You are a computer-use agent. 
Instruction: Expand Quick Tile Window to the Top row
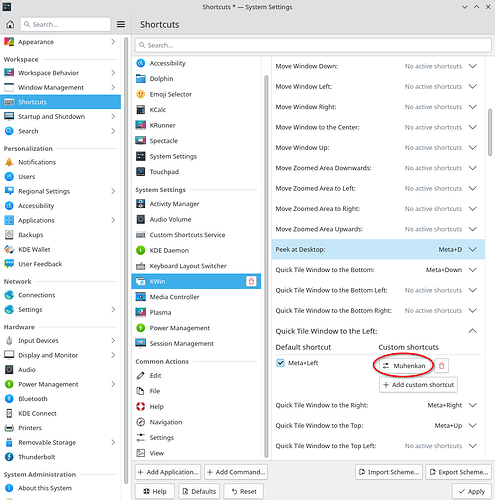[x=473, y=425]
